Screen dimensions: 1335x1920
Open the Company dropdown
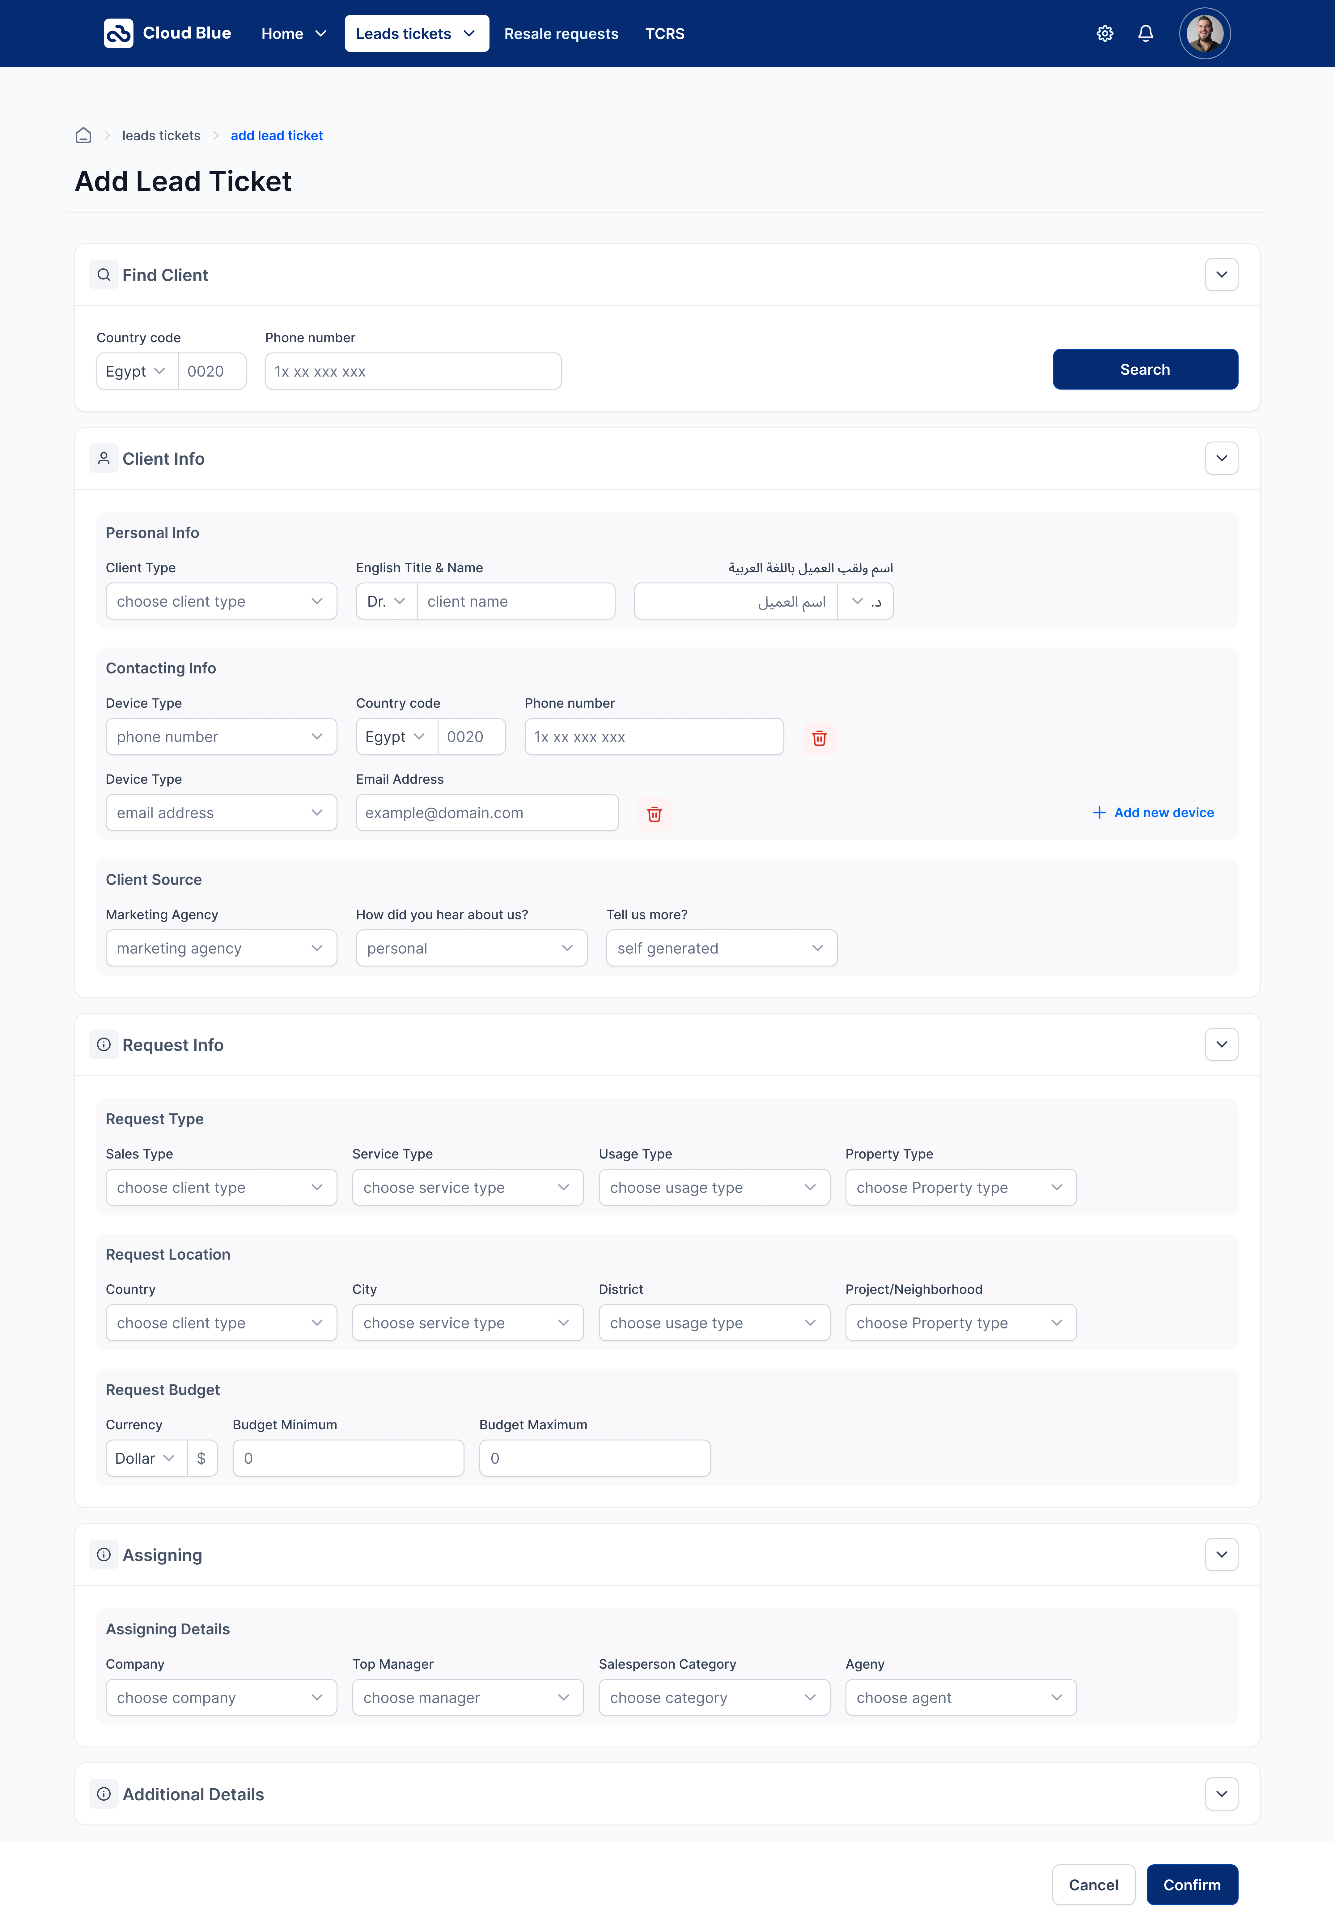(221, 1698)
